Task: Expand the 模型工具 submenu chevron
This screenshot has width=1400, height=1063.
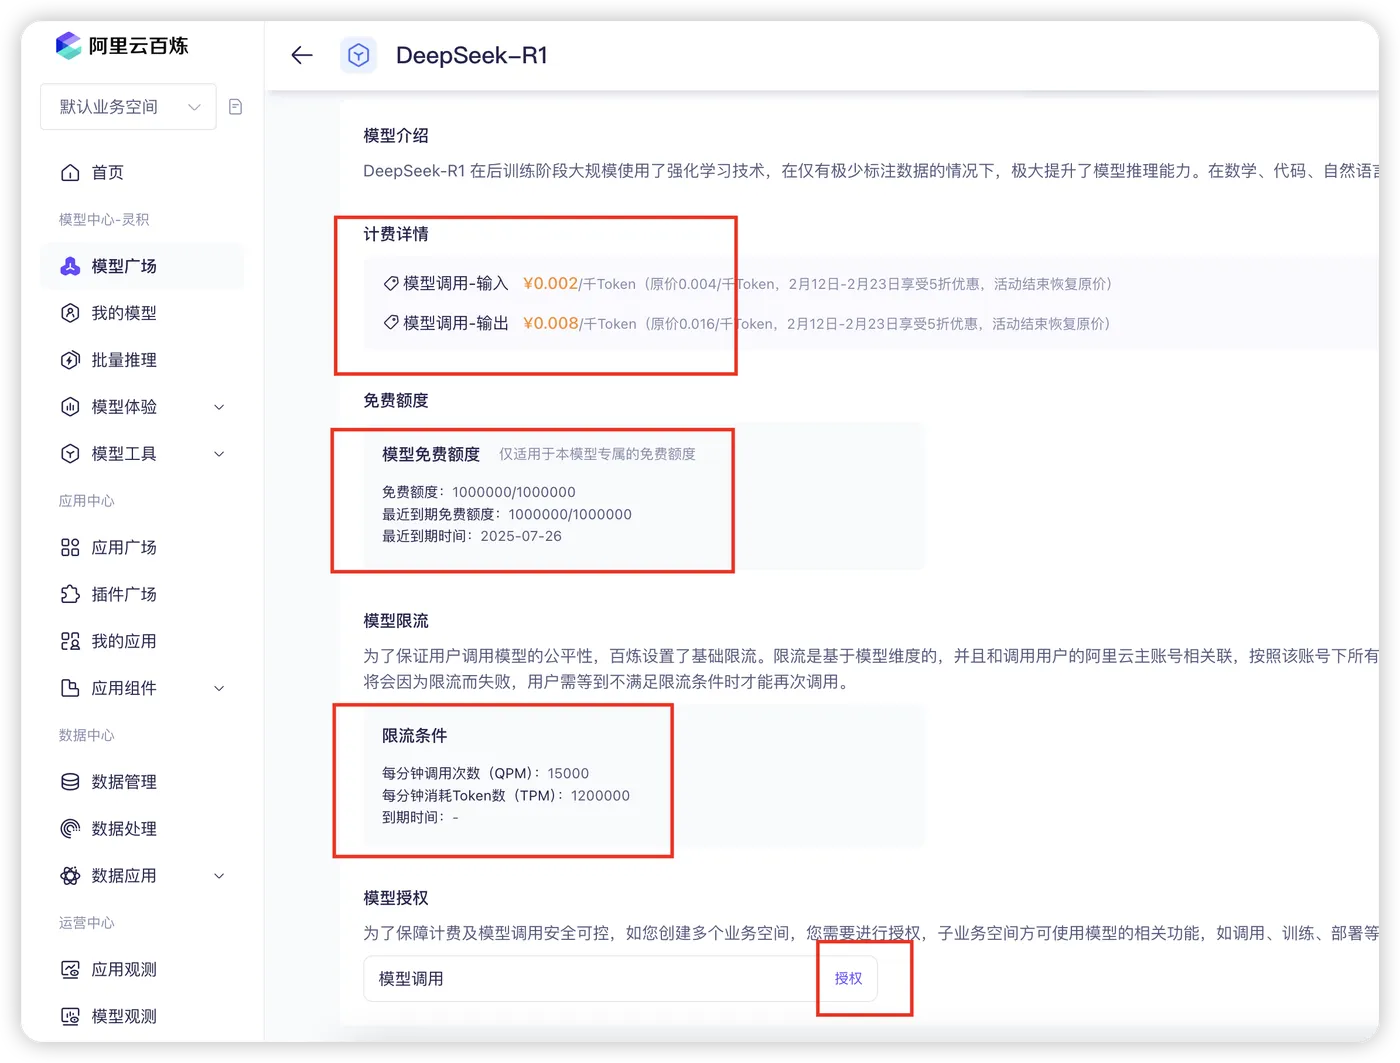Action: pos(219,454)
